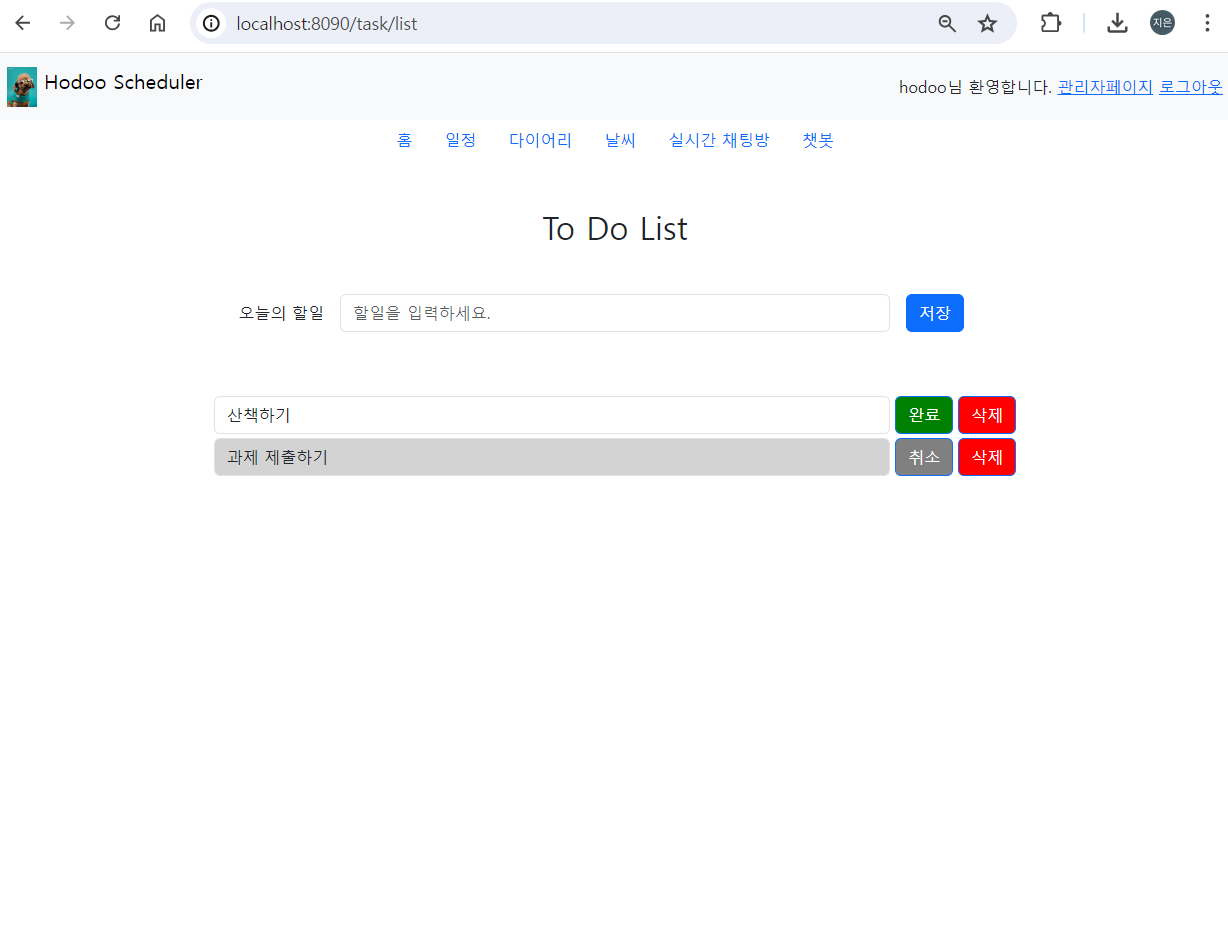Click the 로그아웃 link

tap(1191, 87)
